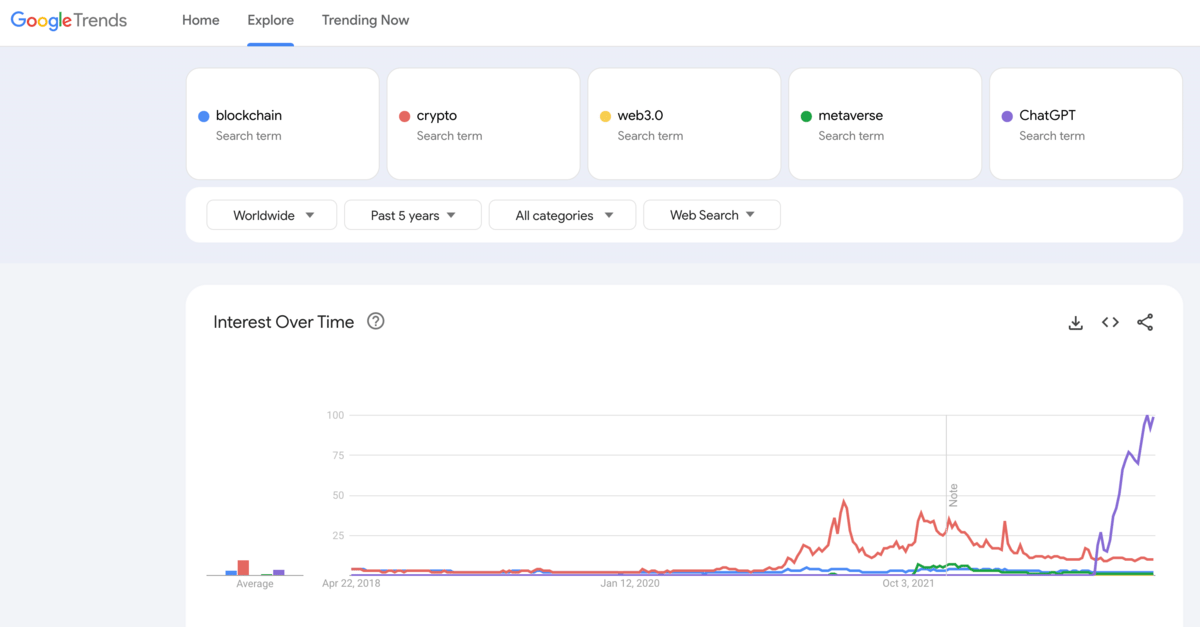This screenshot has width=1200, height=627.
Task: Share the Interest Over Time chart
Action: click(1145, 322)
